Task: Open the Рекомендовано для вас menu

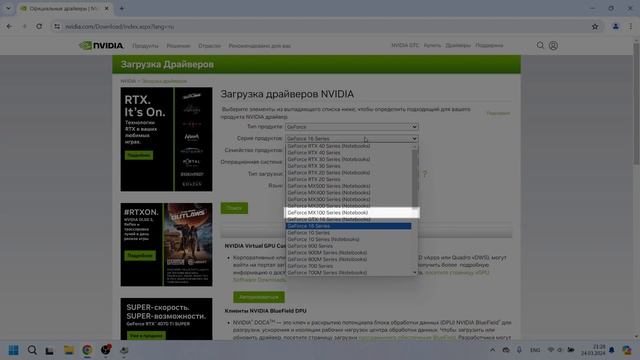Action: tap(260, 46)
